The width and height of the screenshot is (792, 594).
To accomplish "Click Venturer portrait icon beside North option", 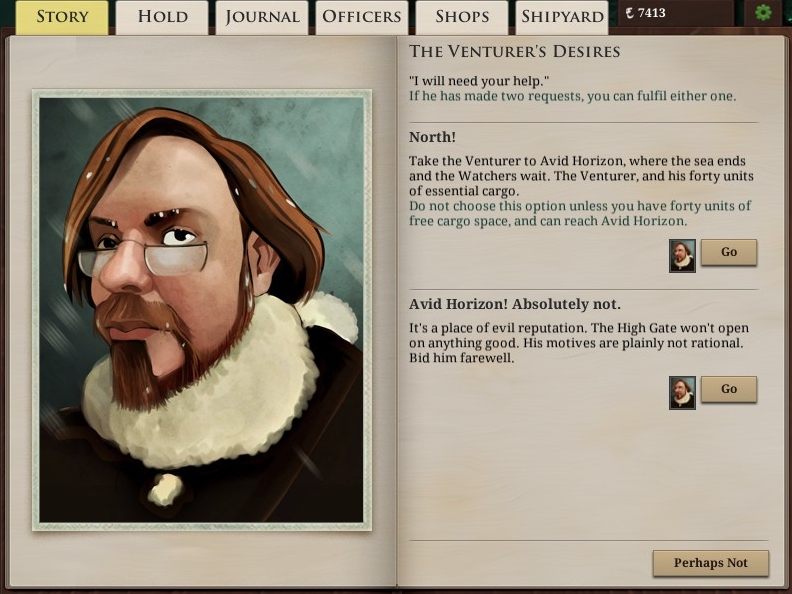I will tap(682, 256).
